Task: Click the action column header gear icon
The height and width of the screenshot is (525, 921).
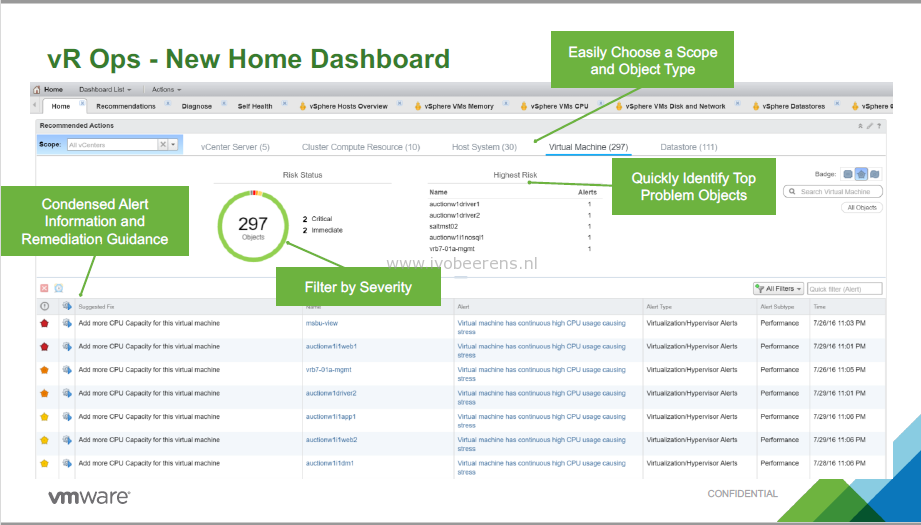Action: pos(66,307)
